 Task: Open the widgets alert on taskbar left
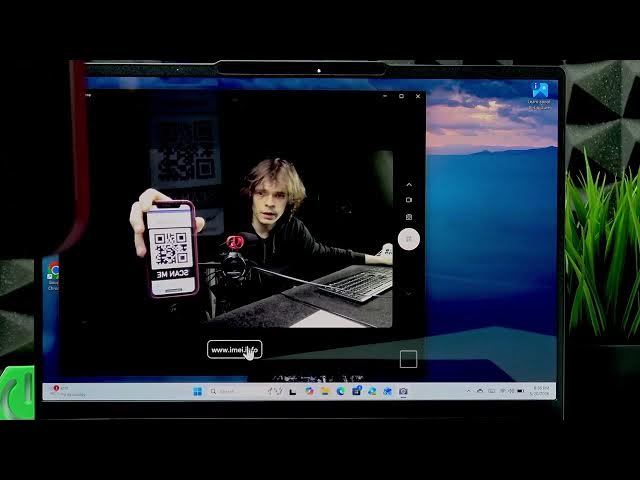coord(67,391)
